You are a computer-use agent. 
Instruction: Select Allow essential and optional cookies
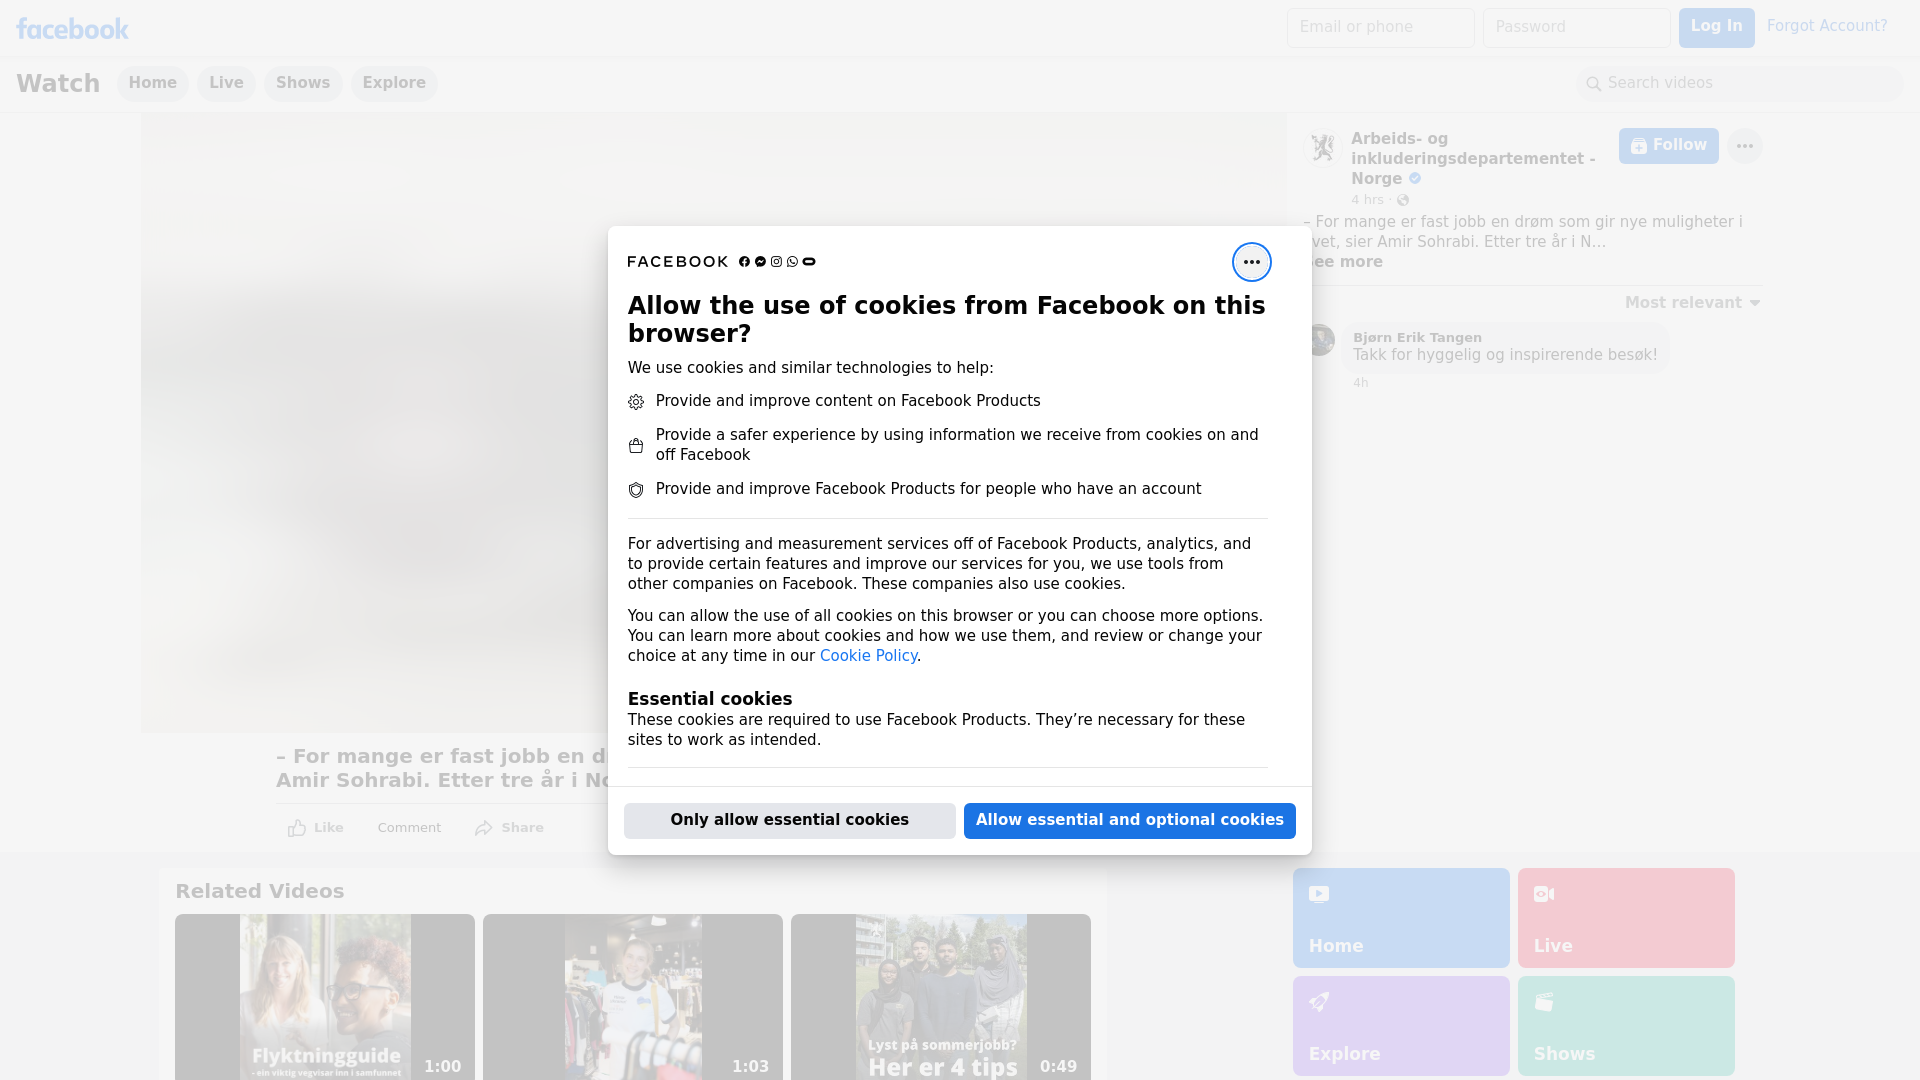coord(1130,821)
